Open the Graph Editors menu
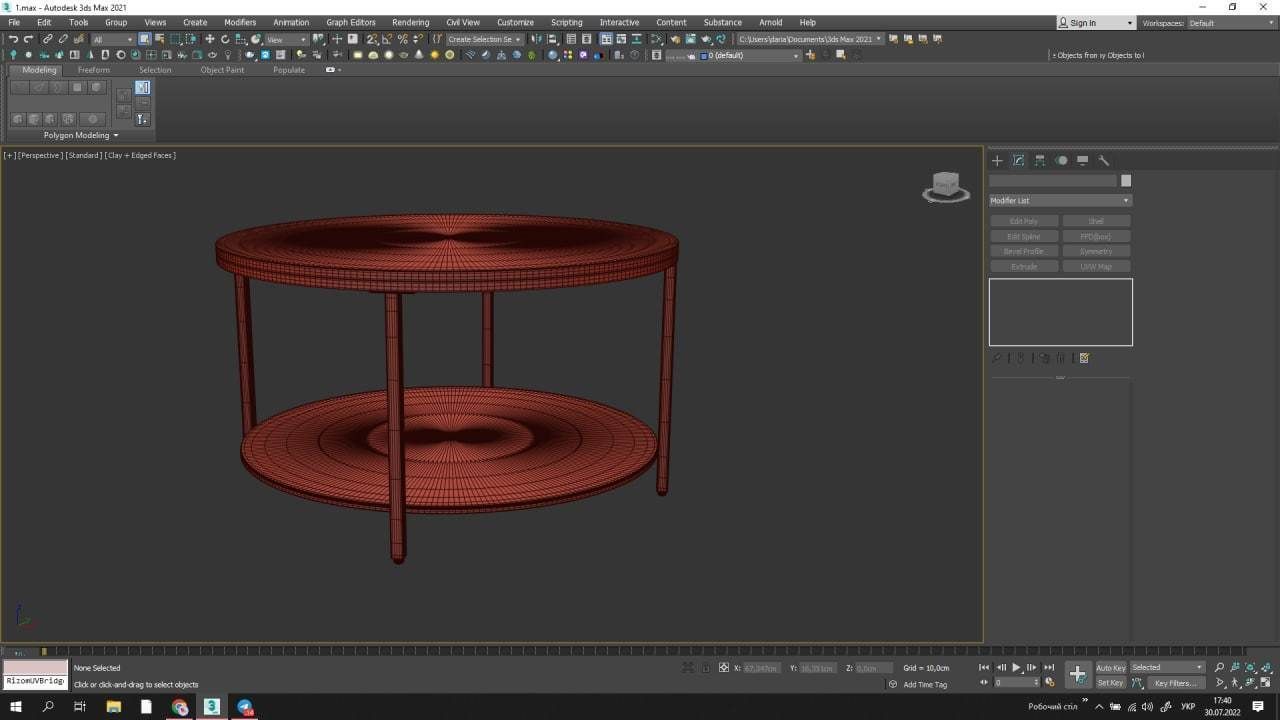 coord(351,22)
